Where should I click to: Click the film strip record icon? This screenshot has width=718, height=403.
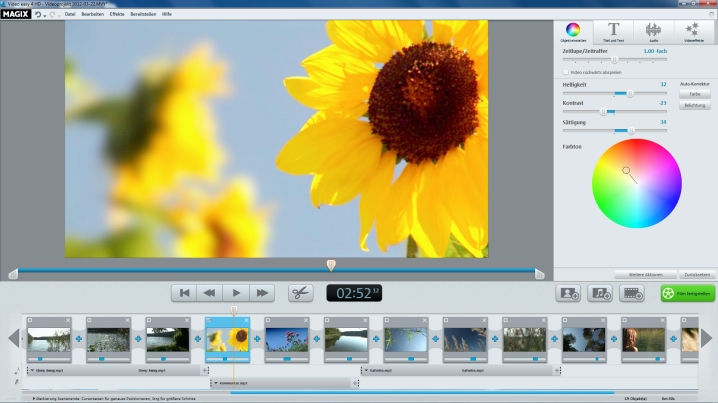[x=632, y=293]
